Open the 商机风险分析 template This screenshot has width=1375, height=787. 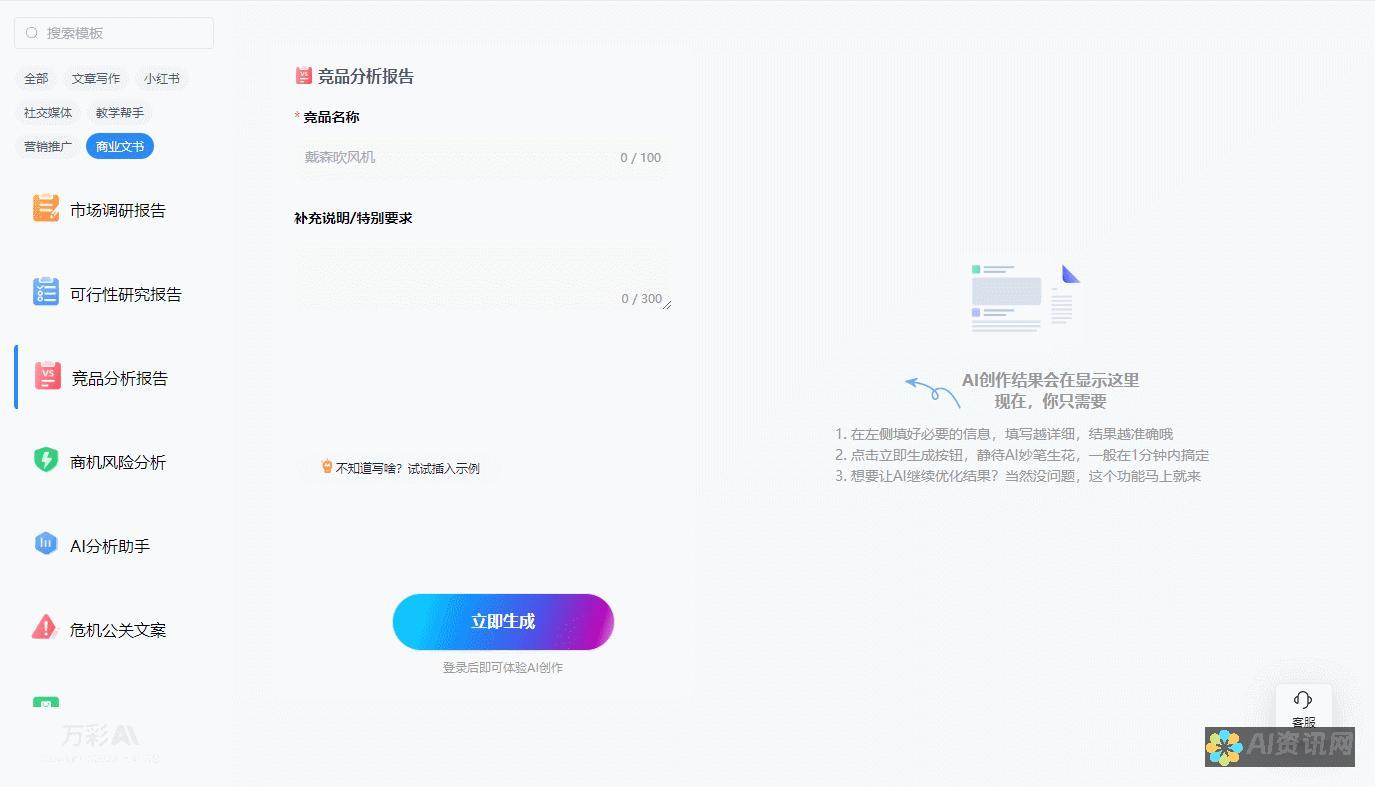[118, 462]
